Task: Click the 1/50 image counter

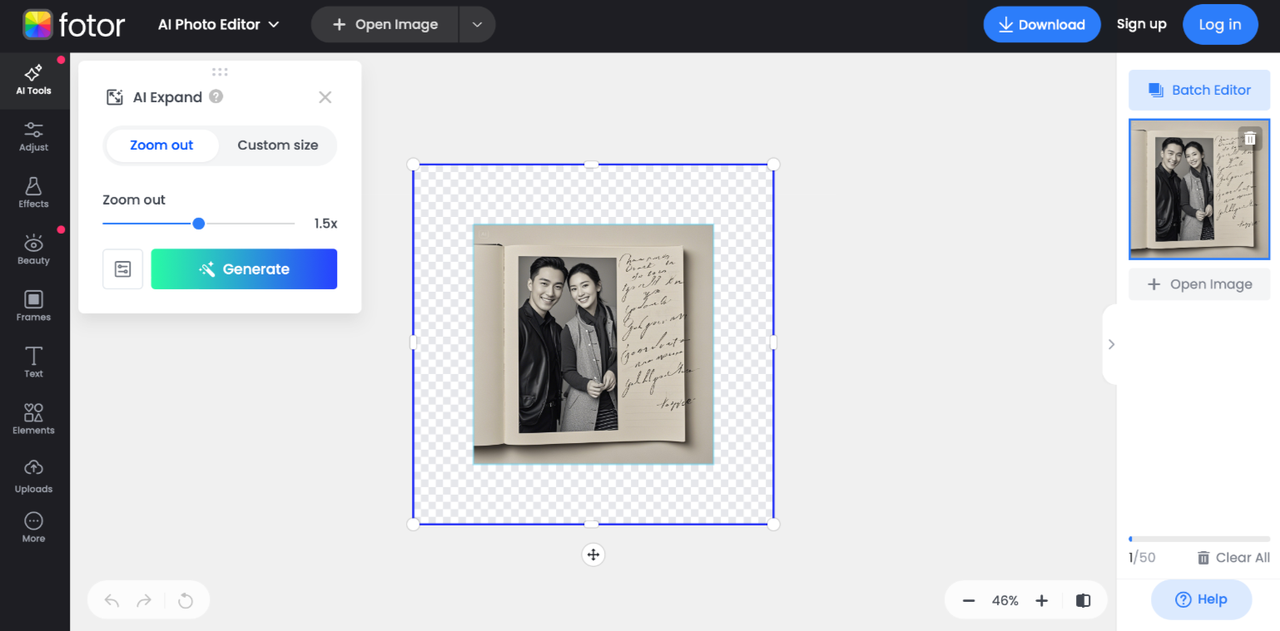Action: (x=1142, y=558)
